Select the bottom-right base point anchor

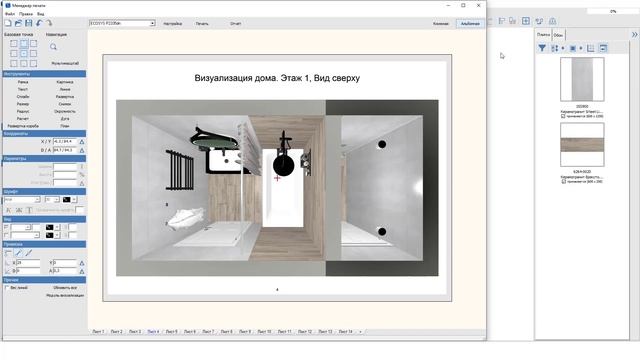[x=33, y=63]
